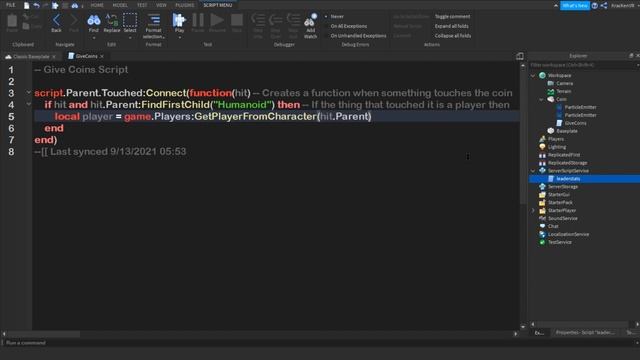Viewport: 640px width, 360px height.
Task: Click the Undo arrow in title bar
Action: pyautogui.click(x=36, y=5)
